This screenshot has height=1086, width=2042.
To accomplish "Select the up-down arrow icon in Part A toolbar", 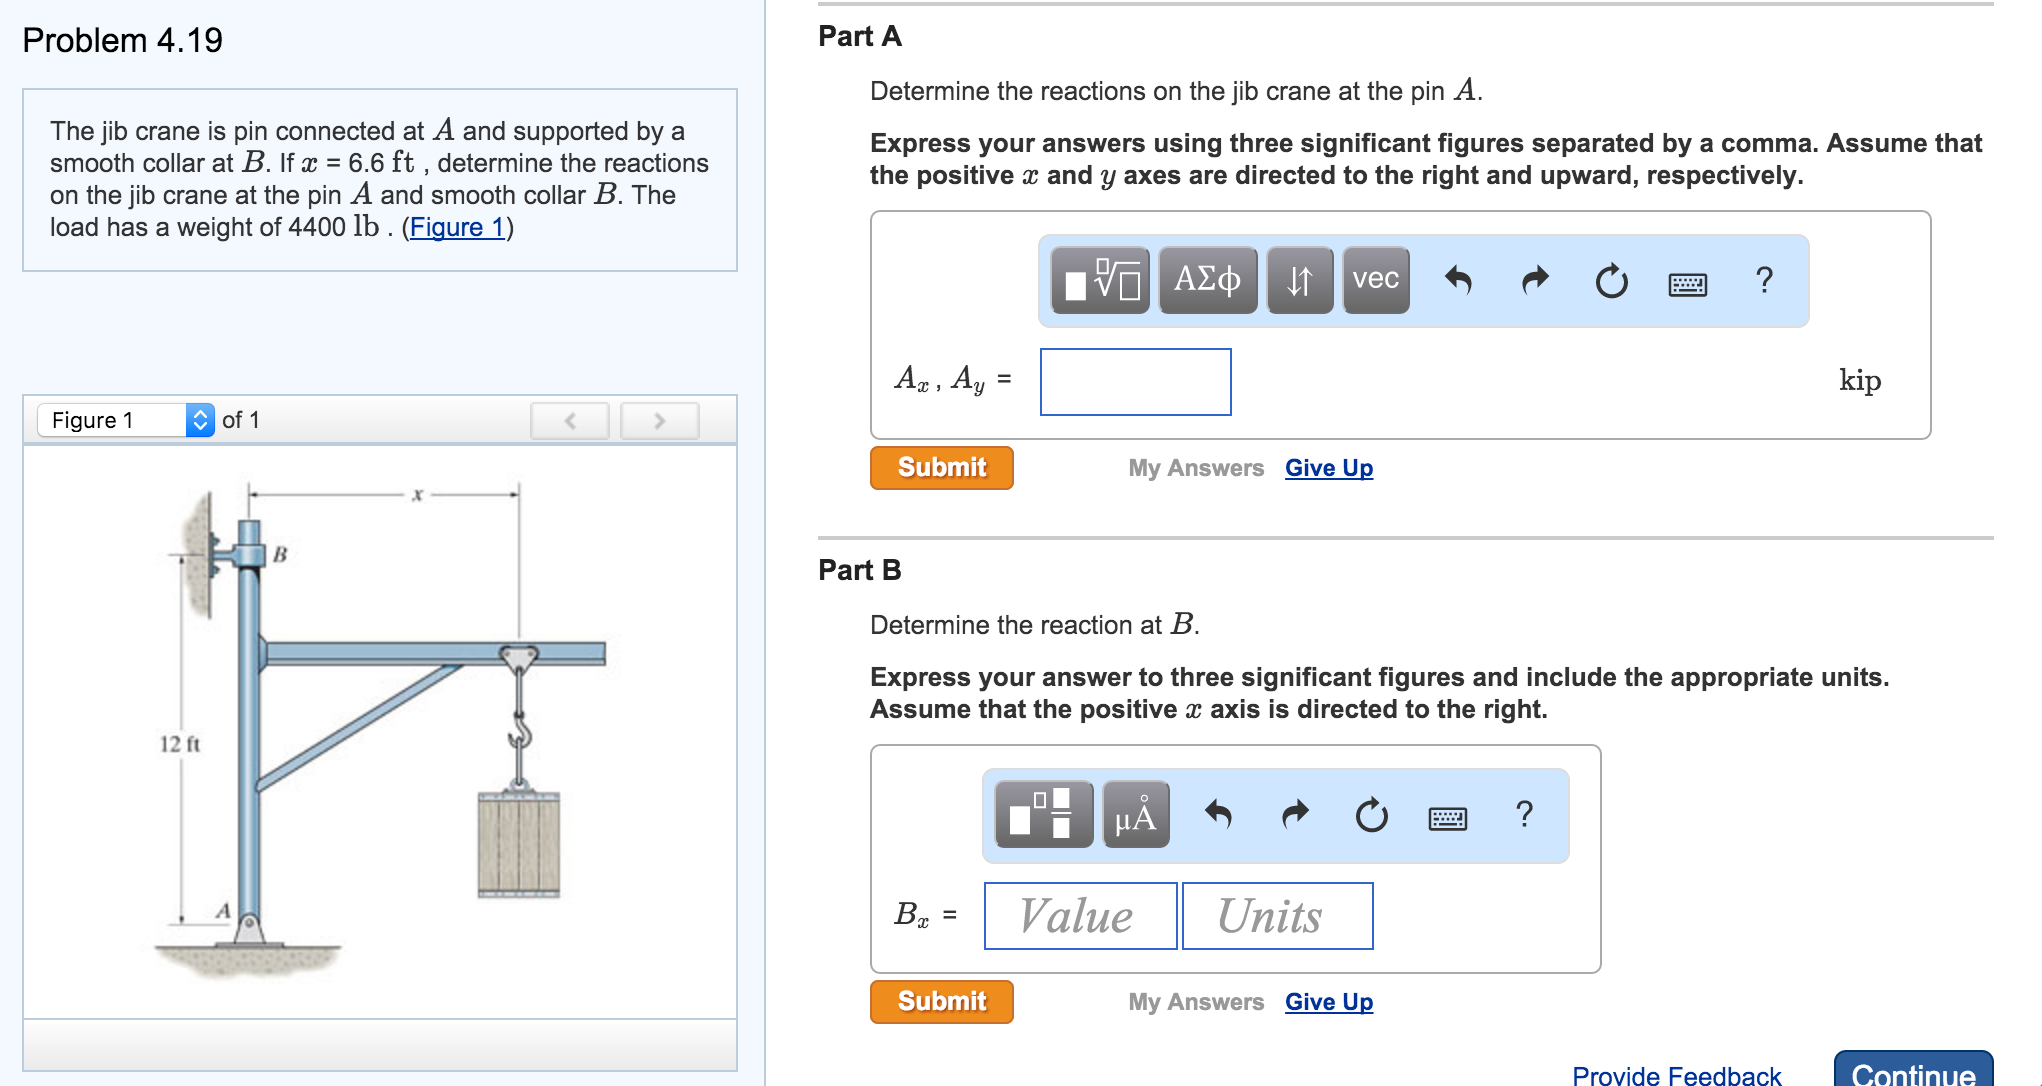I will coord(1298,281).
